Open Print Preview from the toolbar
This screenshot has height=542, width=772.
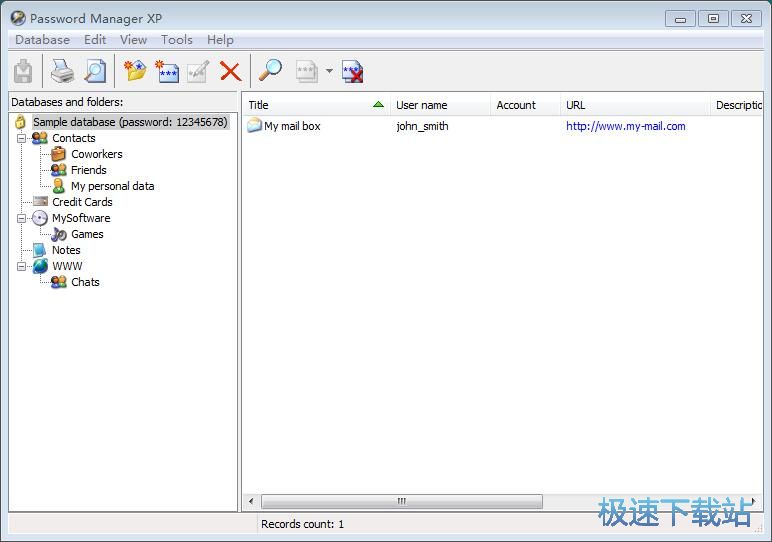95,71
